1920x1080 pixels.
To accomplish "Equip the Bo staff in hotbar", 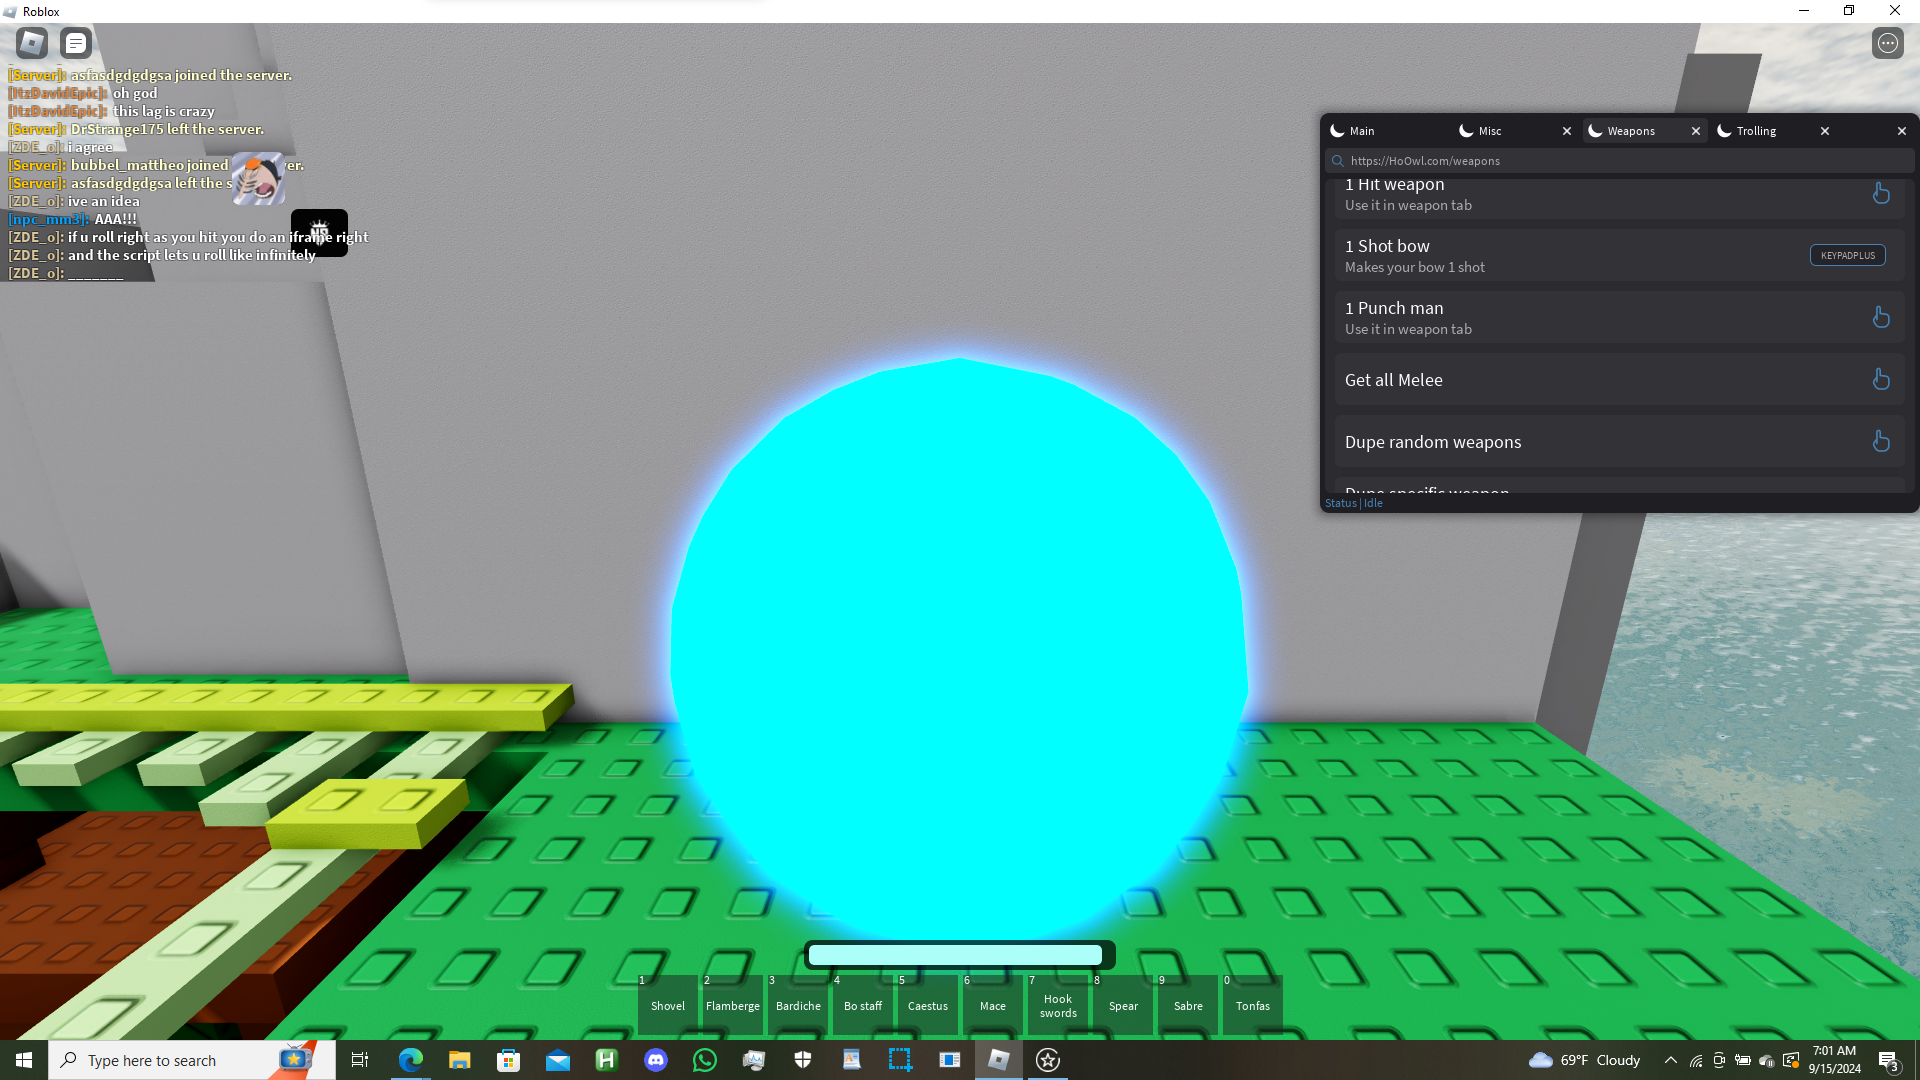I will pyautogui.click(x=863, y=1005).
